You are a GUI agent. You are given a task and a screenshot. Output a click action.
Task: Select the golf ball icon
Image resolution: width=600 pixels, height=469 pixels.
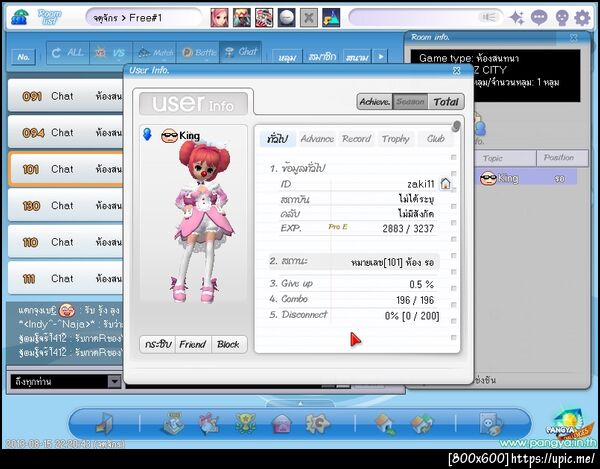coord(286,17)
